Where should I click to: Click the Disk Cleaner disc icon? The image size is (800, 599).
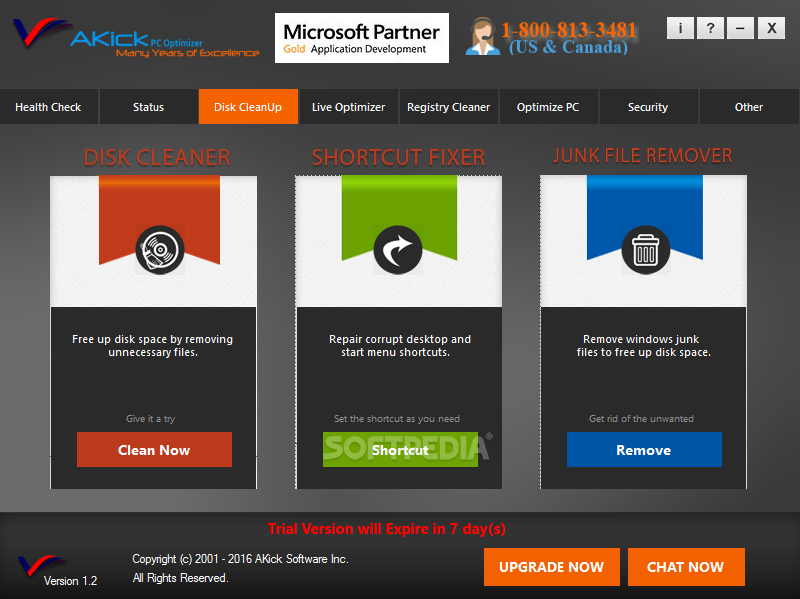(x=160, y=250)
